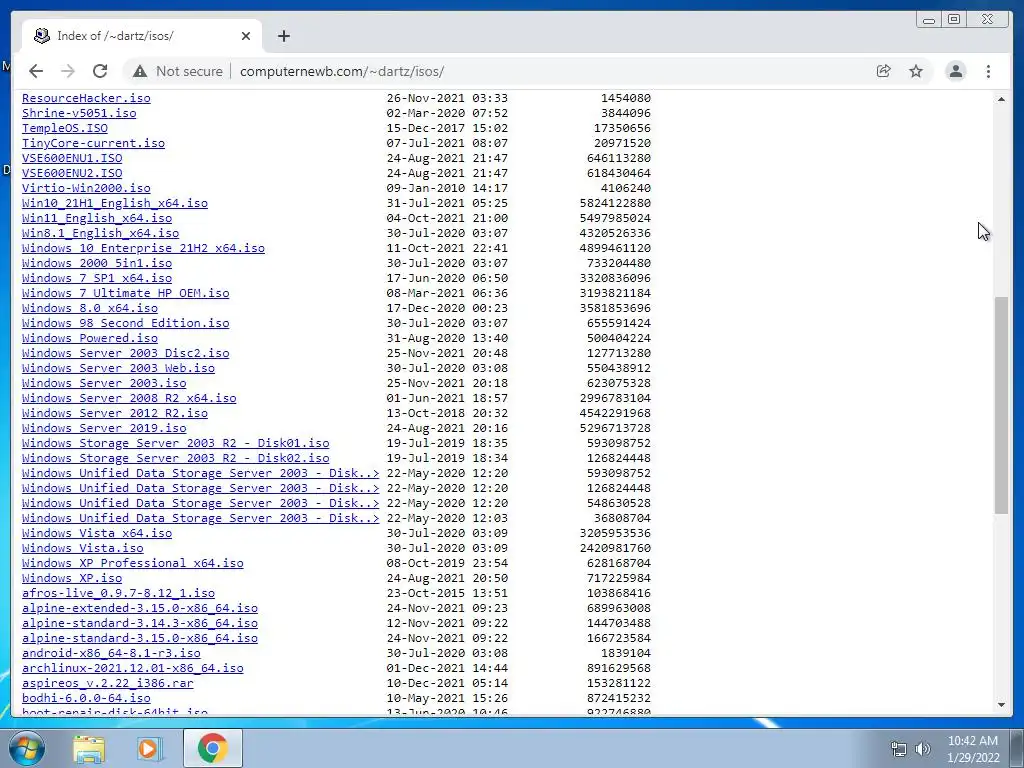Click Windows 7 Ultimate HP OEM.iso
Viewport: 1024px width, 768px height.
[x=125, y=293]
